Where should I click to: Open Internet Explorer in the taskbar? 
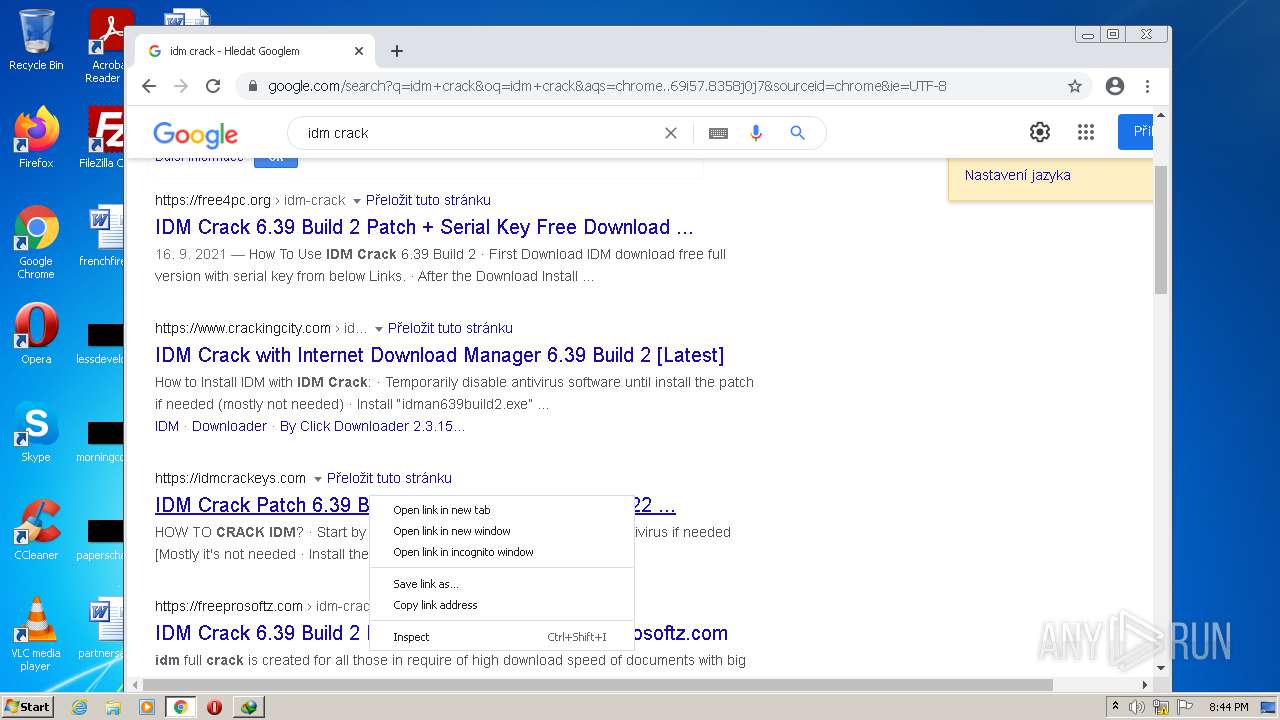click(x=79, y=707)
